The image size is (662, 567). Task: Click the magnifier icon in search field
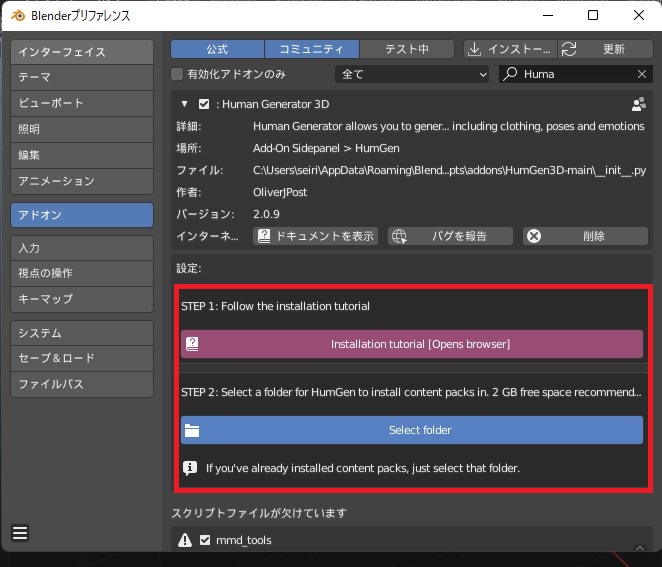(x=510, y=74)
